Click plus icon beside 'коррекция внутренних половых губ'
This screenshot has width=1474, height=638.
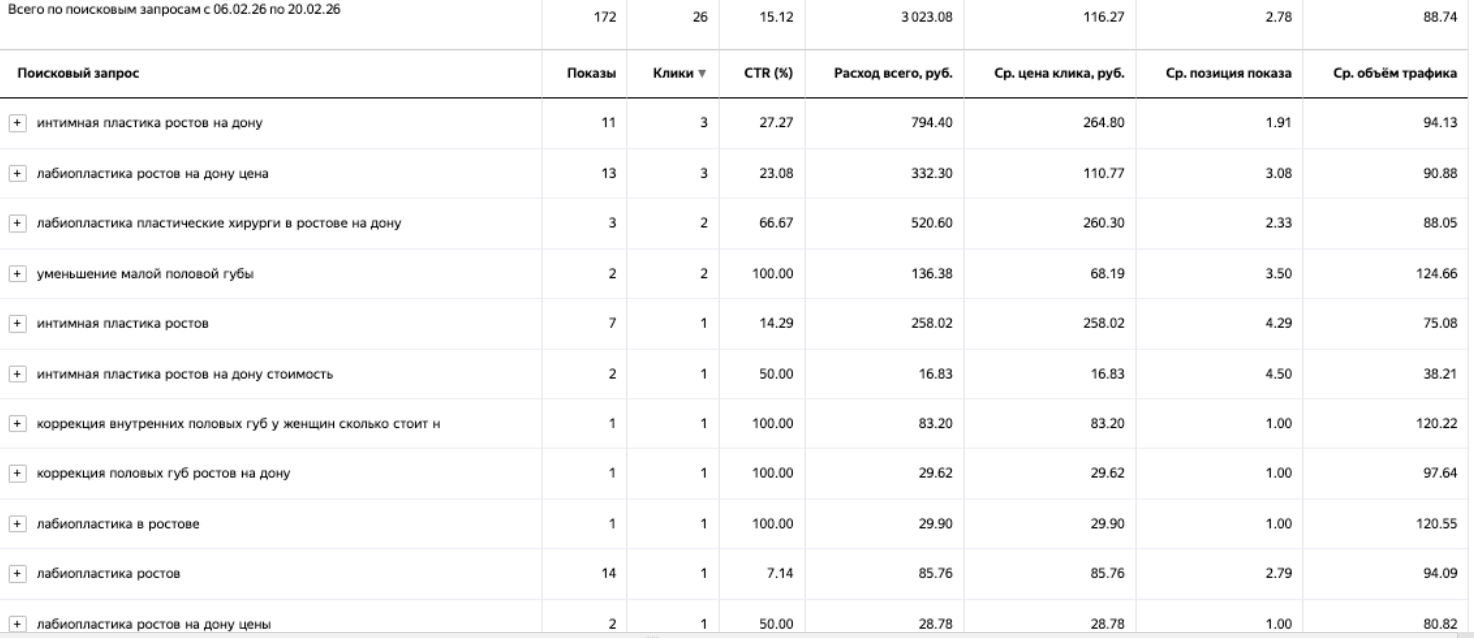(16, 424)
